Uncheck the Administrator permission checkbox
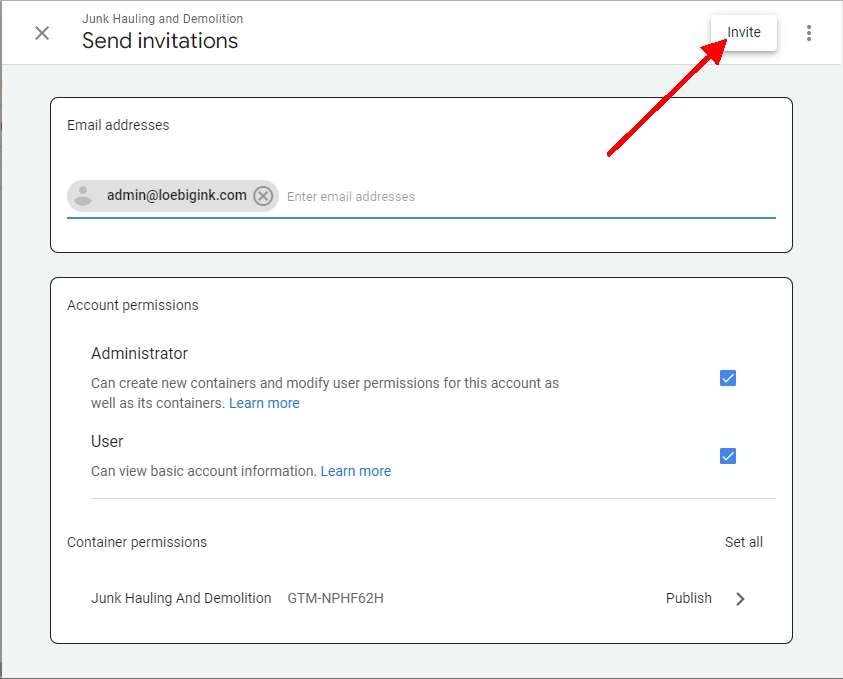The height and width of the screenshot is (679, 843). click(728, 378)
